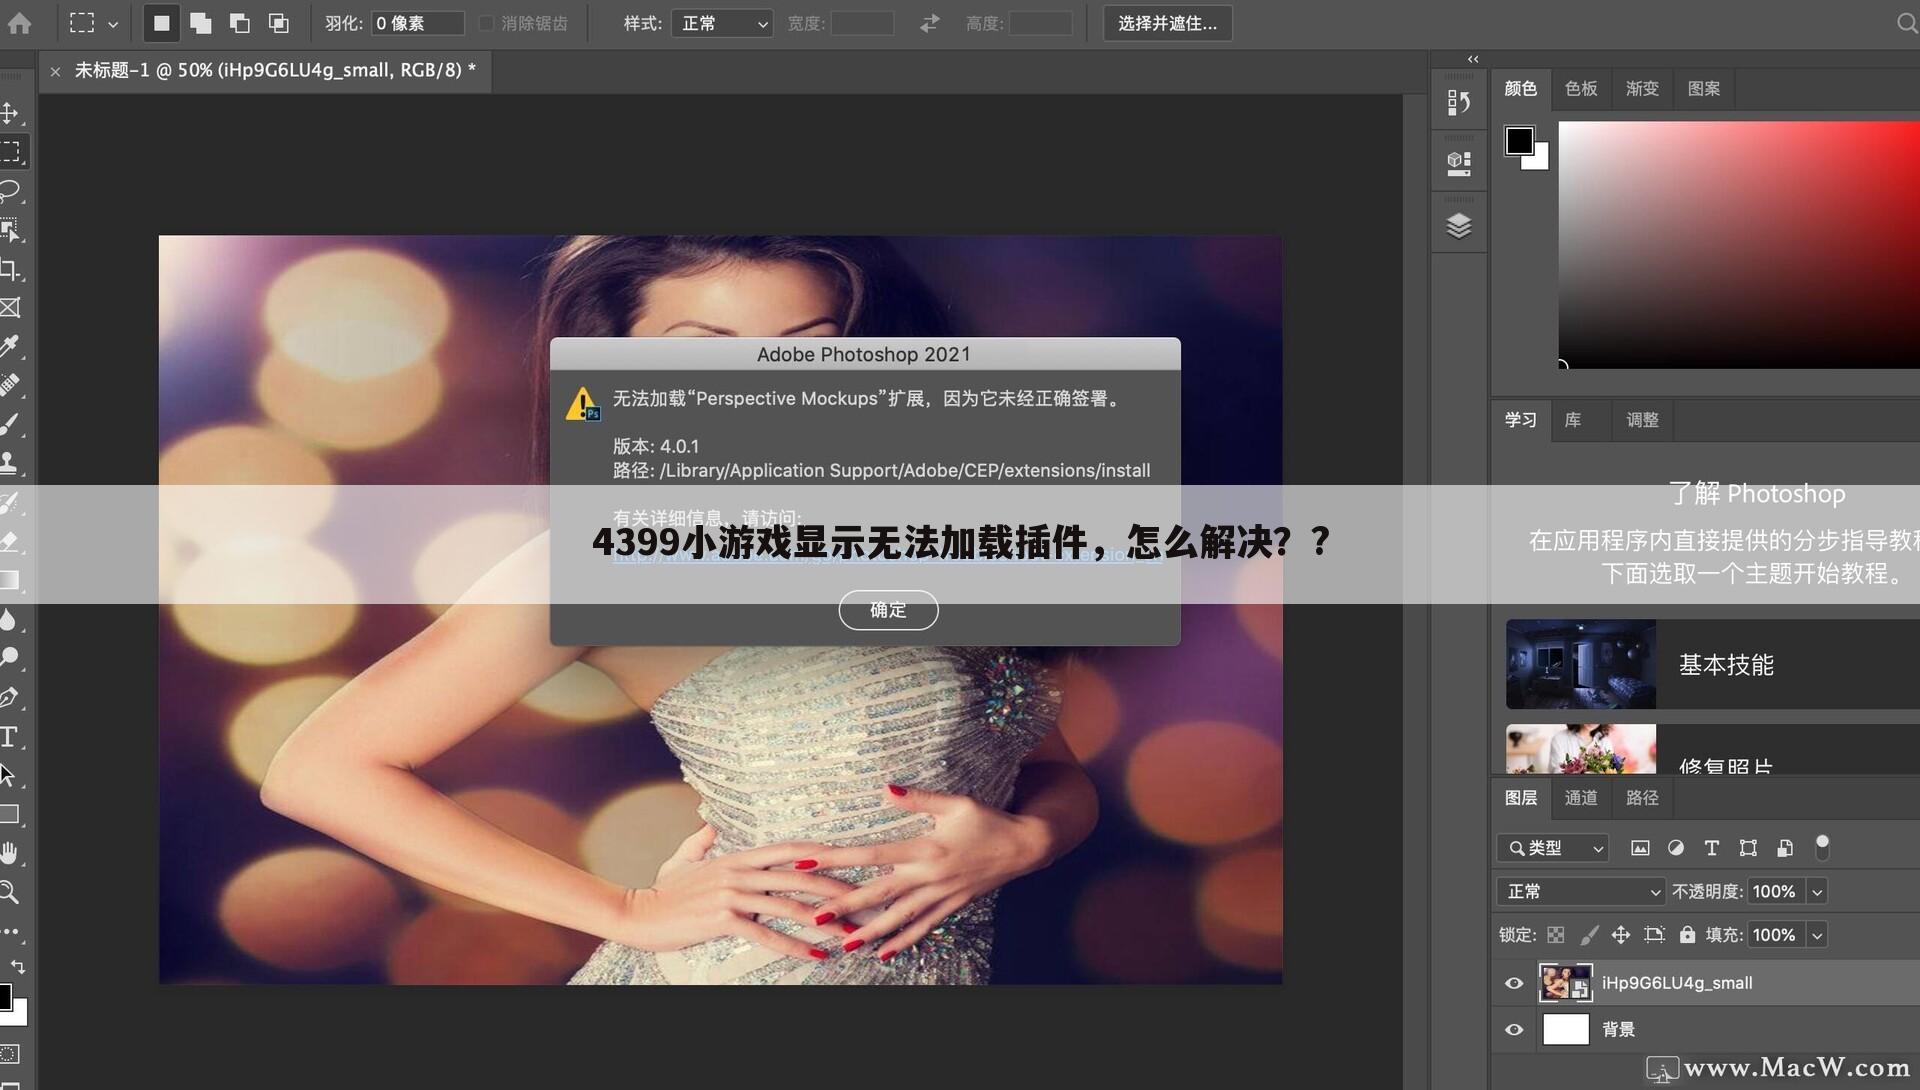The width and height of the screenshot is (1920, 1090).
Task: Open the History panel icon
Action: (1459, 102)
